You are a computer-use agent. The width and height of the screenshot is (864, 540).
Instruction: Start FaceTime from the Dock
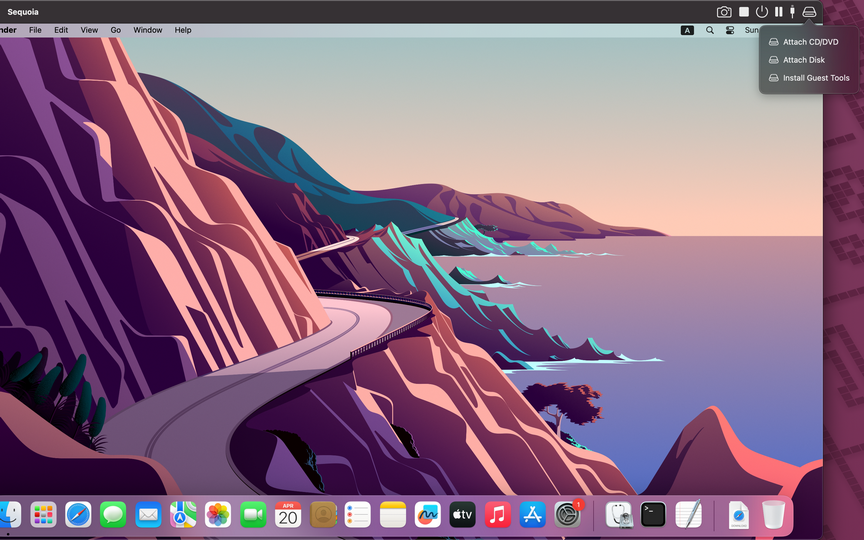click(x=253, y=515)
